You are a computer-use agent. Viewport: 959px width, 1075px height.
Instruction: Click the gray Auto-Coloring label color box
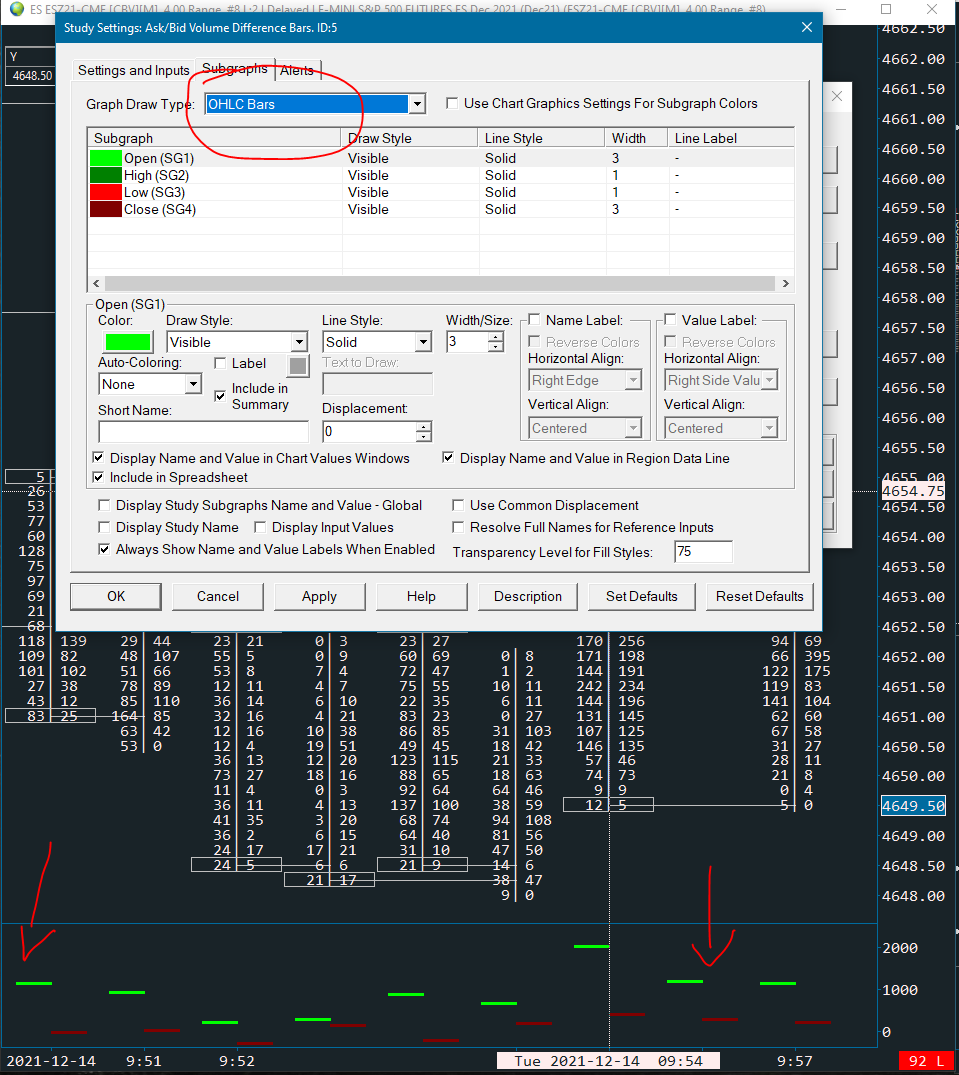(298, 366)
